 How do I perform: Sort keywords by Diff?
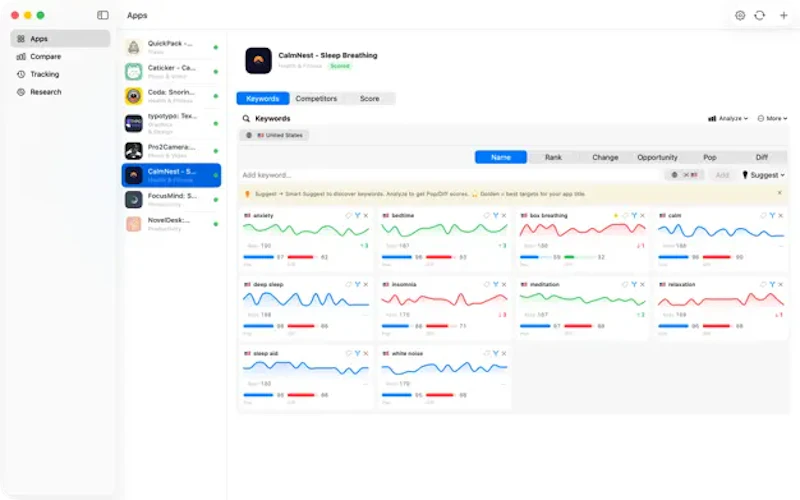click(762, 157)
